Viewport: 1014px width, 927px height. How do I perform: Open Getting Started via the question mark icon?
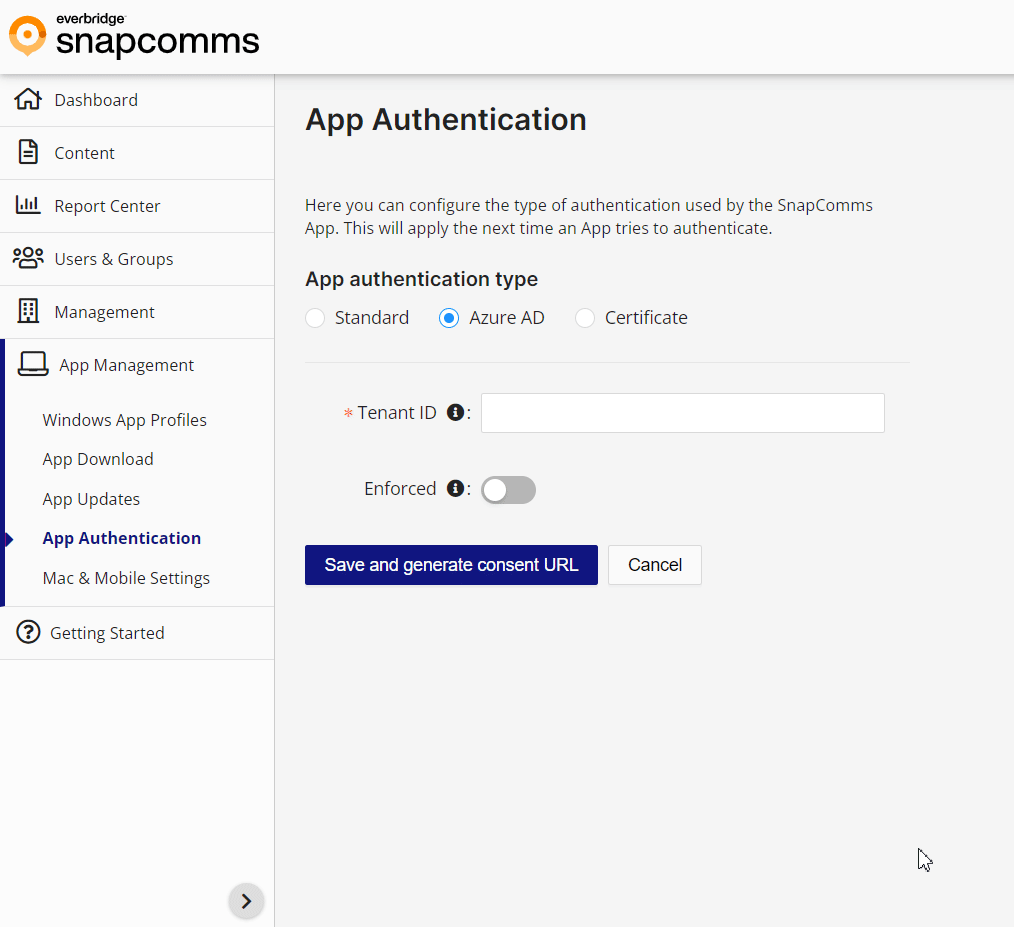click(x=28, y=632)
